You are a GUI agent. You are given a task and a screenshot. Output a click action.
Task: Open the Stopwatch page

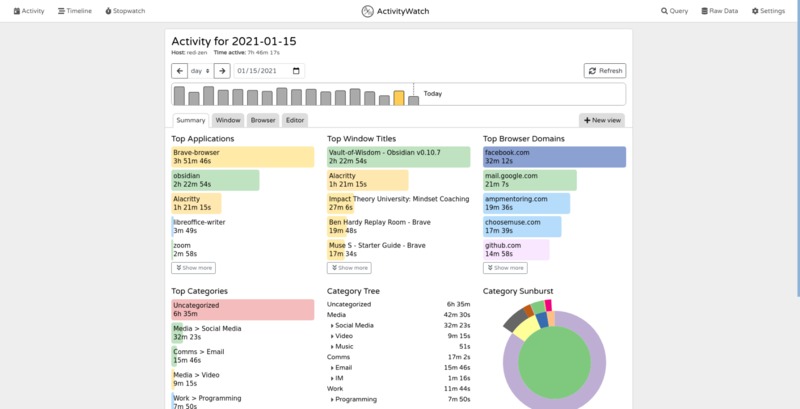click(125, 11)
